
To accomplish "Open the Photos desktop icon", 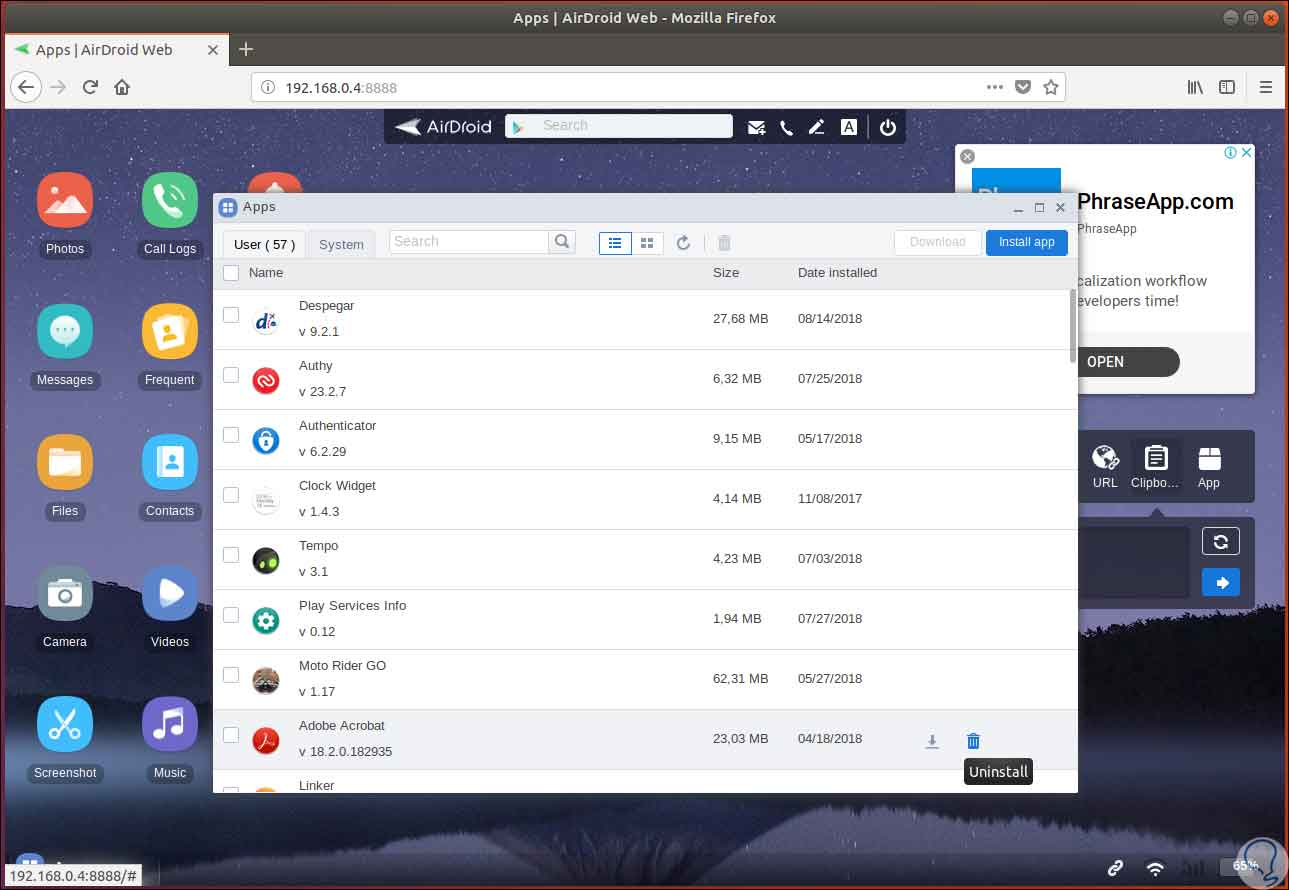I will click(65, 201).
